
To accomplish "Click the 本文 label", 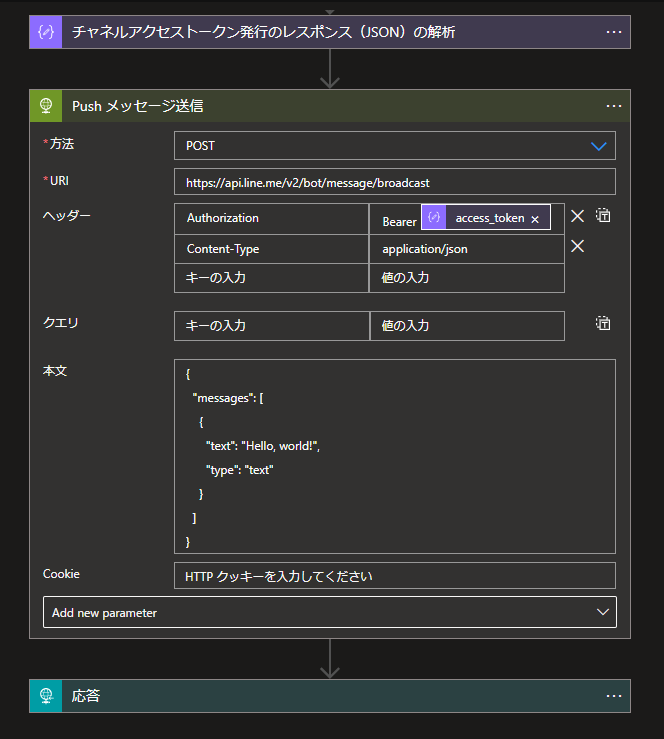I will coord(55,371).
